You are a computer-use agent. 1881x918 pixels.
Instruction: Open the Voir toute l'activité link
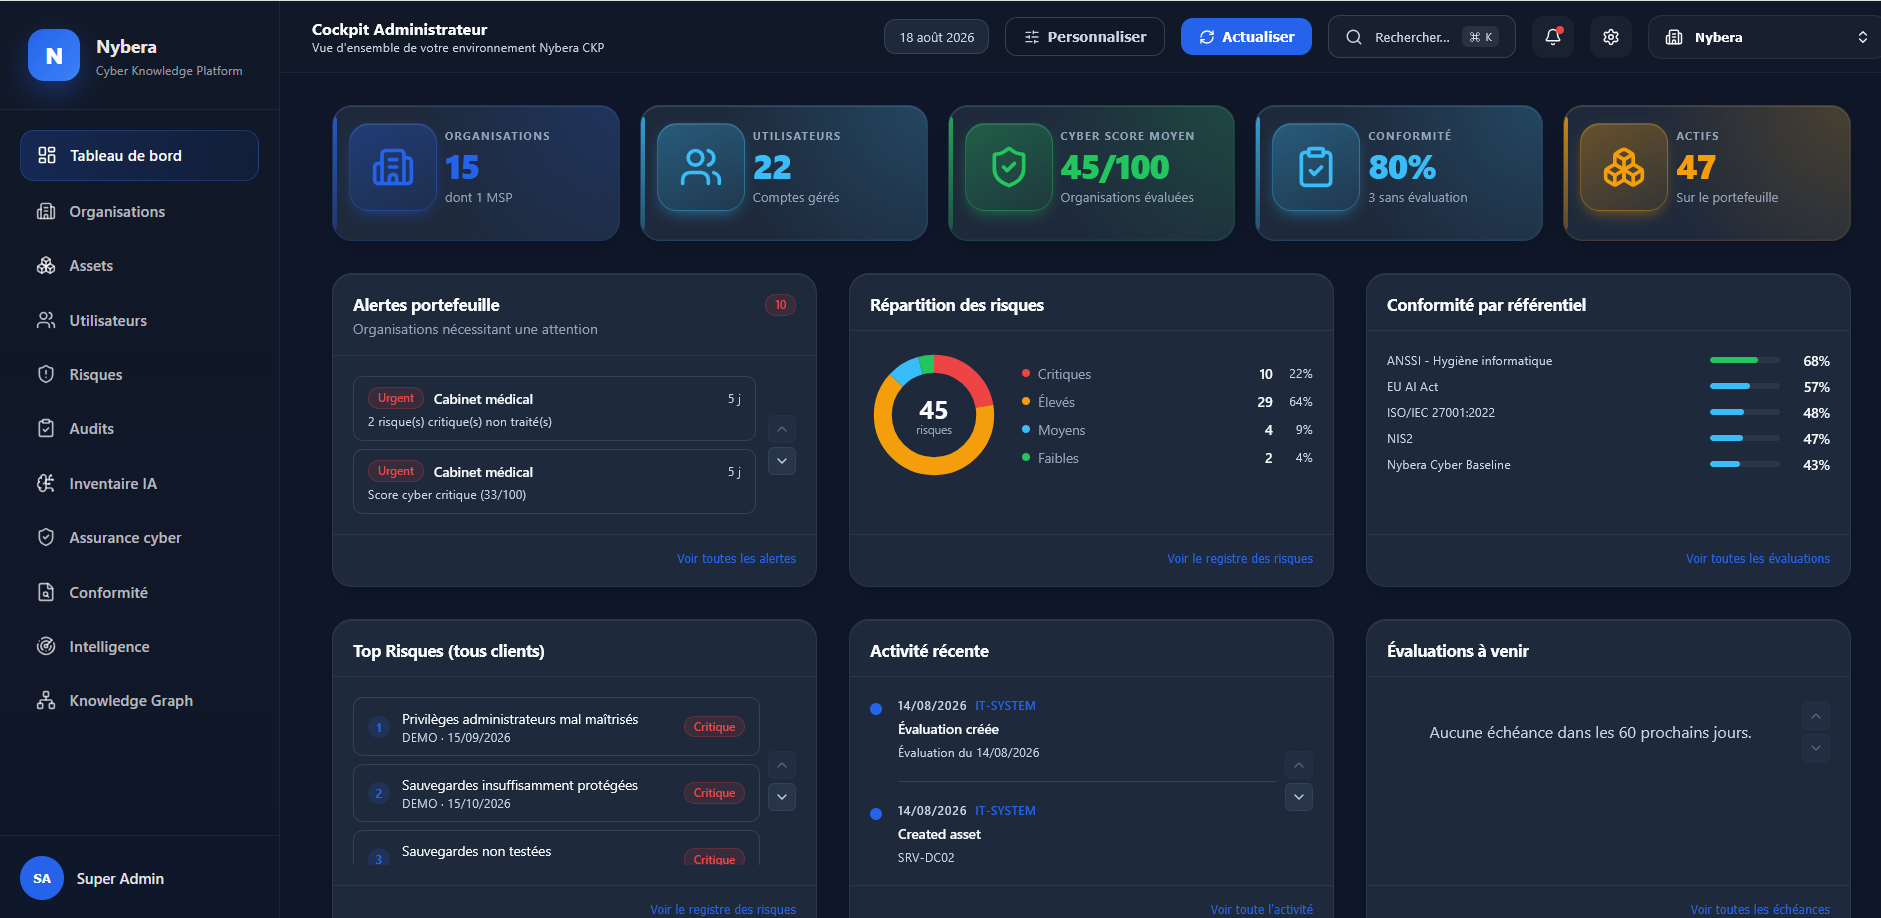[x=1262, y=910]
